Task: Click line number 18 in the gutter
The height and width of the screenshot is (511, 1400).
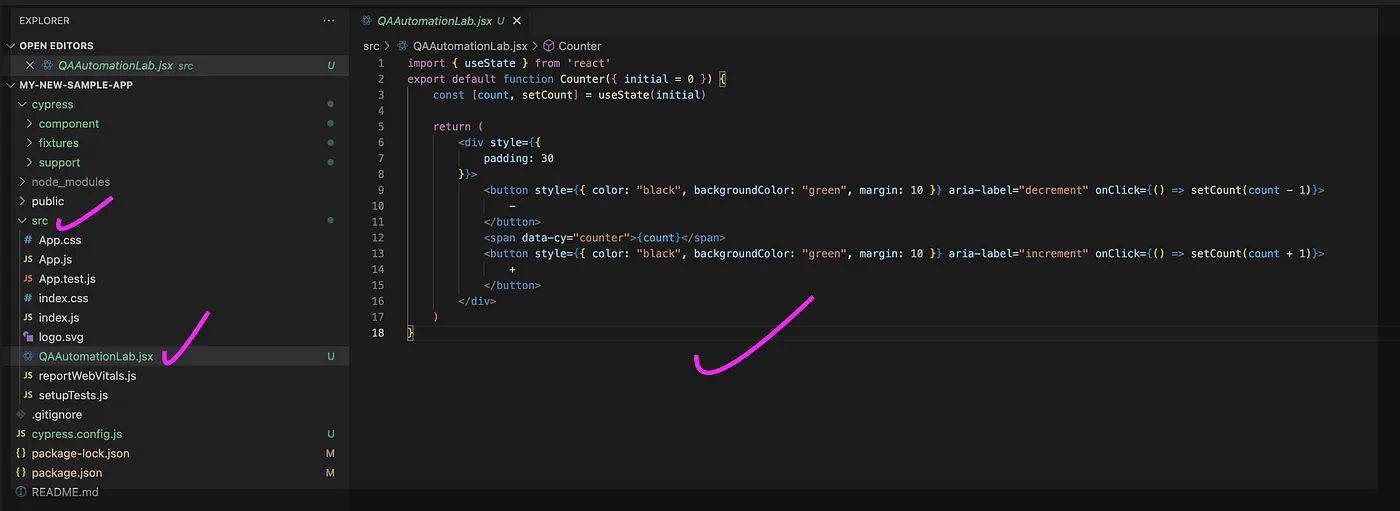Action: (x=378, y=333)
